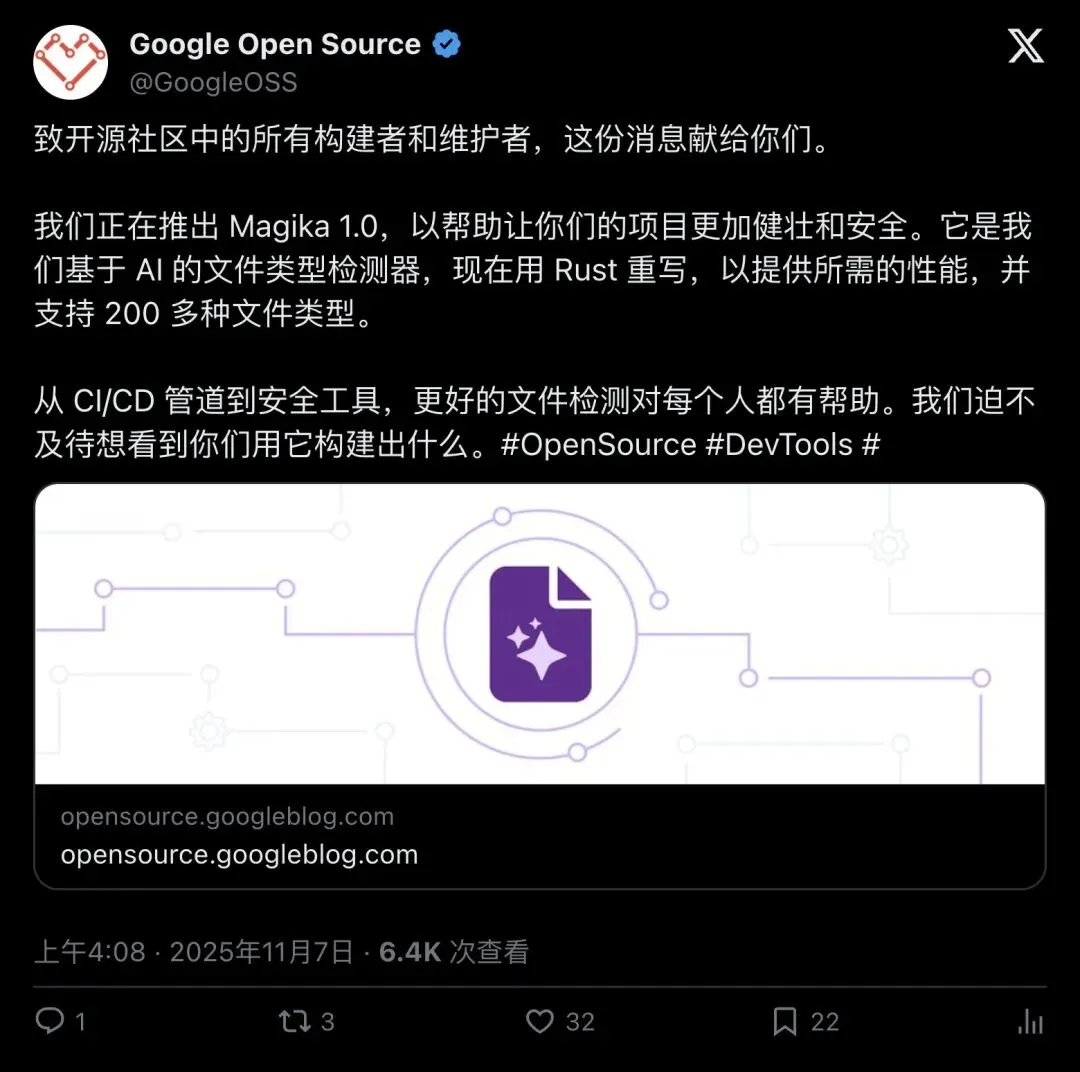Image resolution: width=1080 pixels, height=1072 pixels.
Task: Click the 2025年11月7日 timestamp
Action: pos(261,952)
